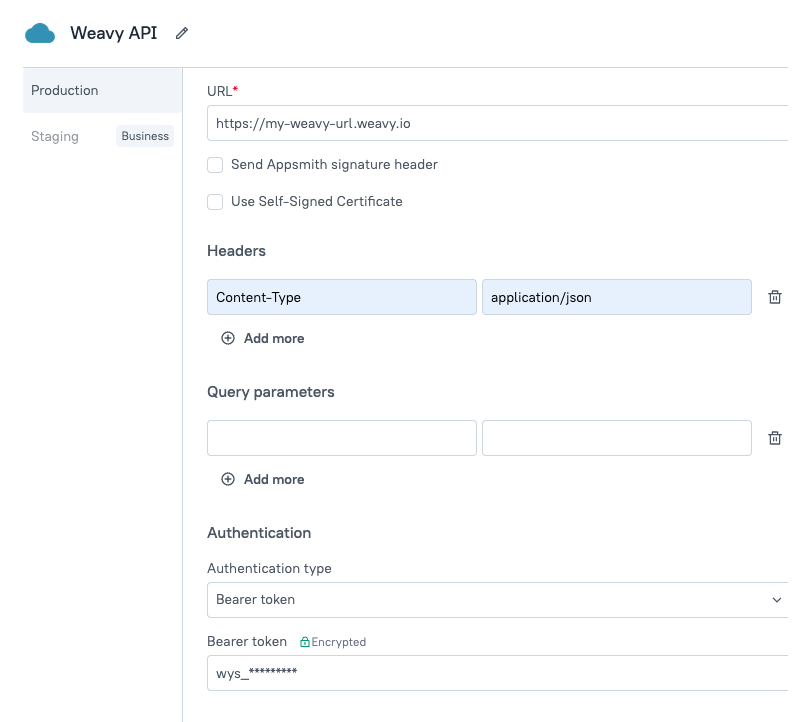Click the Bearer token input field
812x722 pixels.
(497, 673)
